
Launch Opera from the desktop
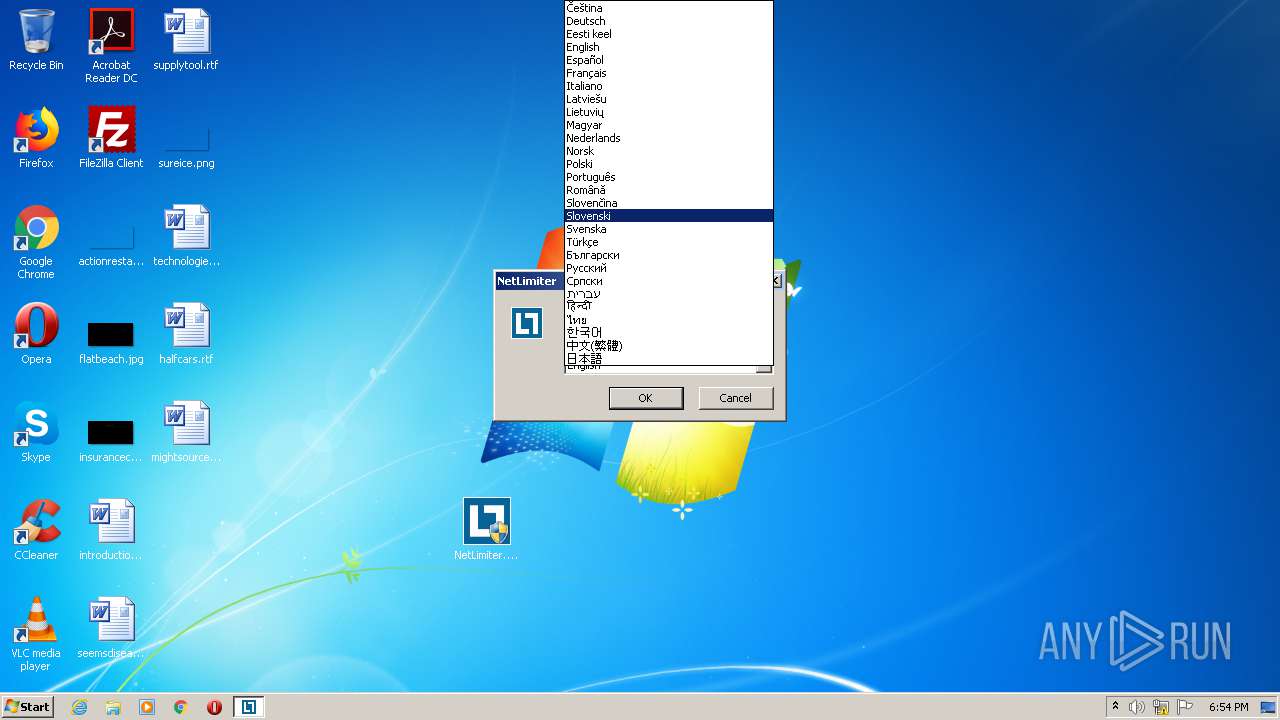[36, 334]
